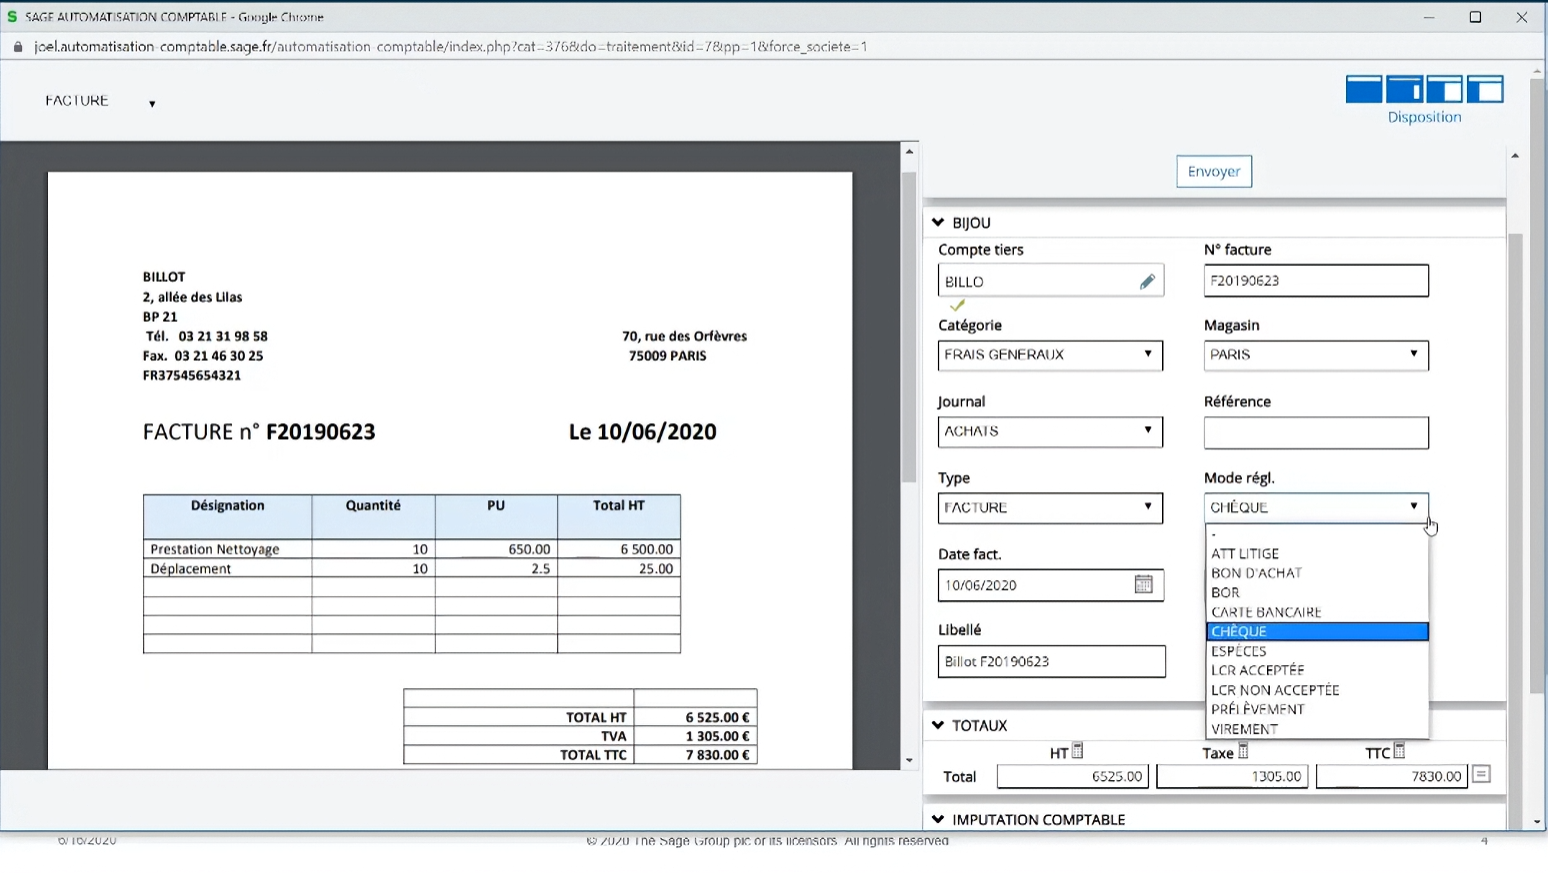Click the calculator icon next to Taxe
Viewport: 1548px width, 873px height.
coord(1243,751)
